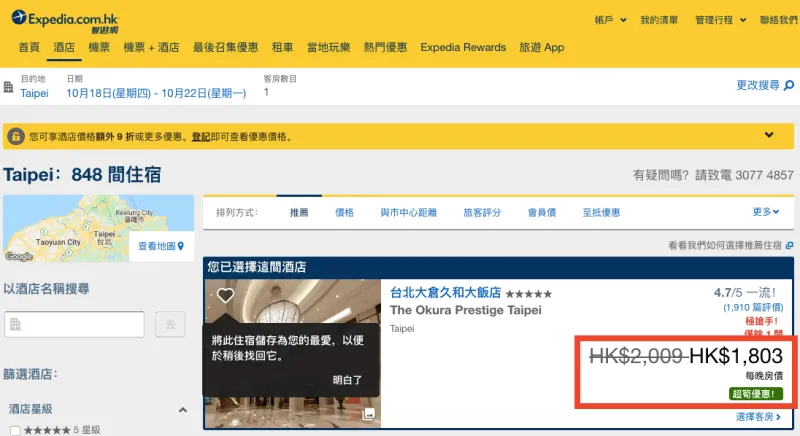Viewport: 800px width, 436px height.
Task: Sort results by 推薦
Action: [299, 213]
